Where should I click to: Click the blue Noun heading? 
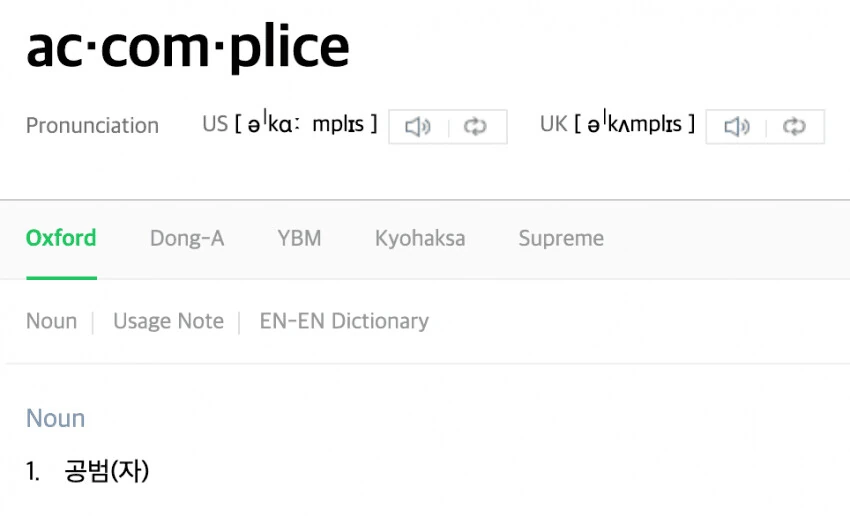pos(56,418)
